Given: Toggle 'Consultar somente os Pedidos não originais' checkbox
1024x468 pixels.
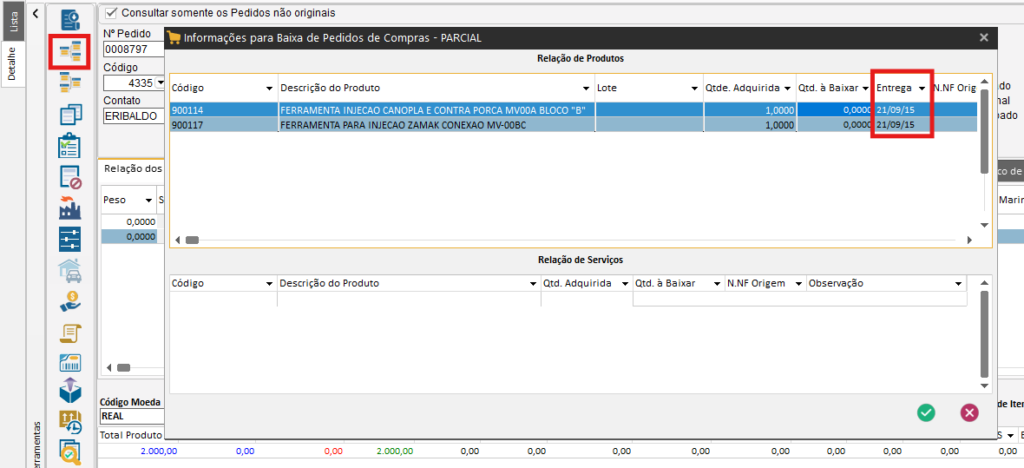Looking at the screenshot, I should click(111, 12).
